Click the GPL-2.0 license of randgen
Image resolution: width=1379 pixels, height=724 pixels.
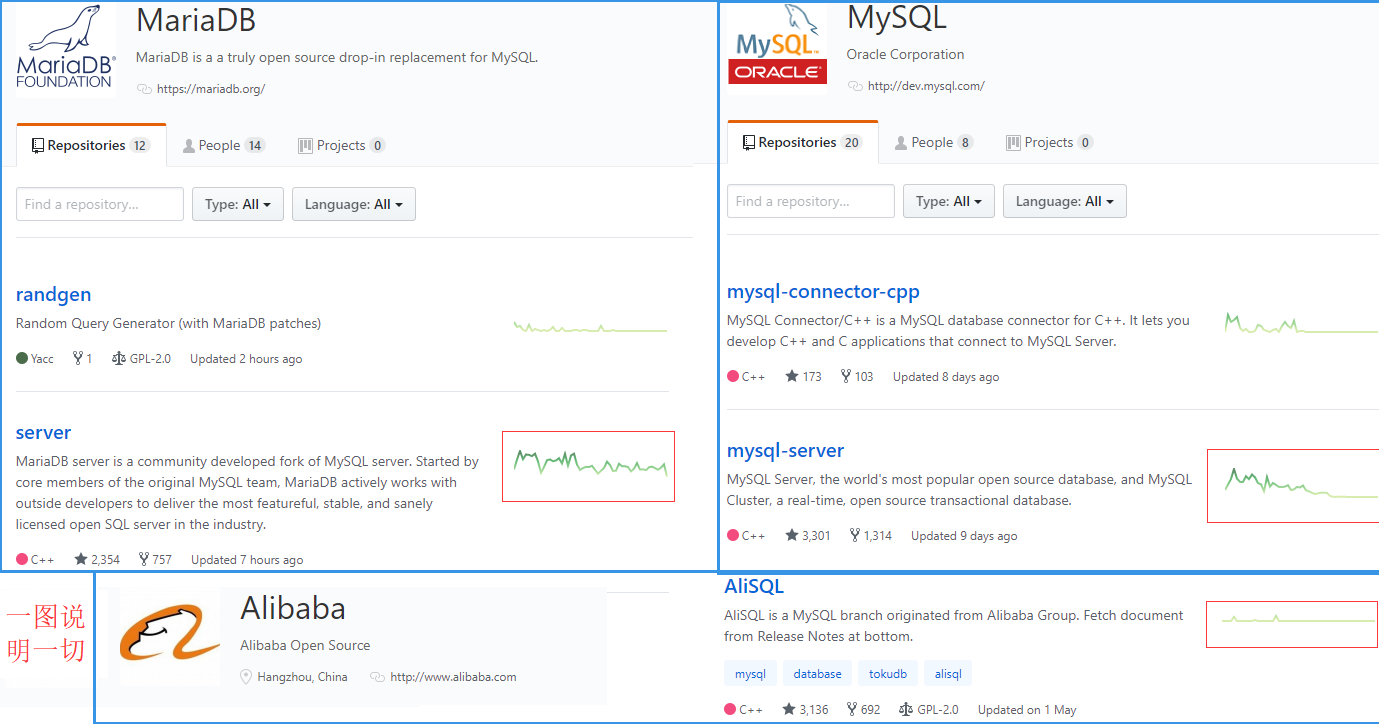tap(141, 359)
